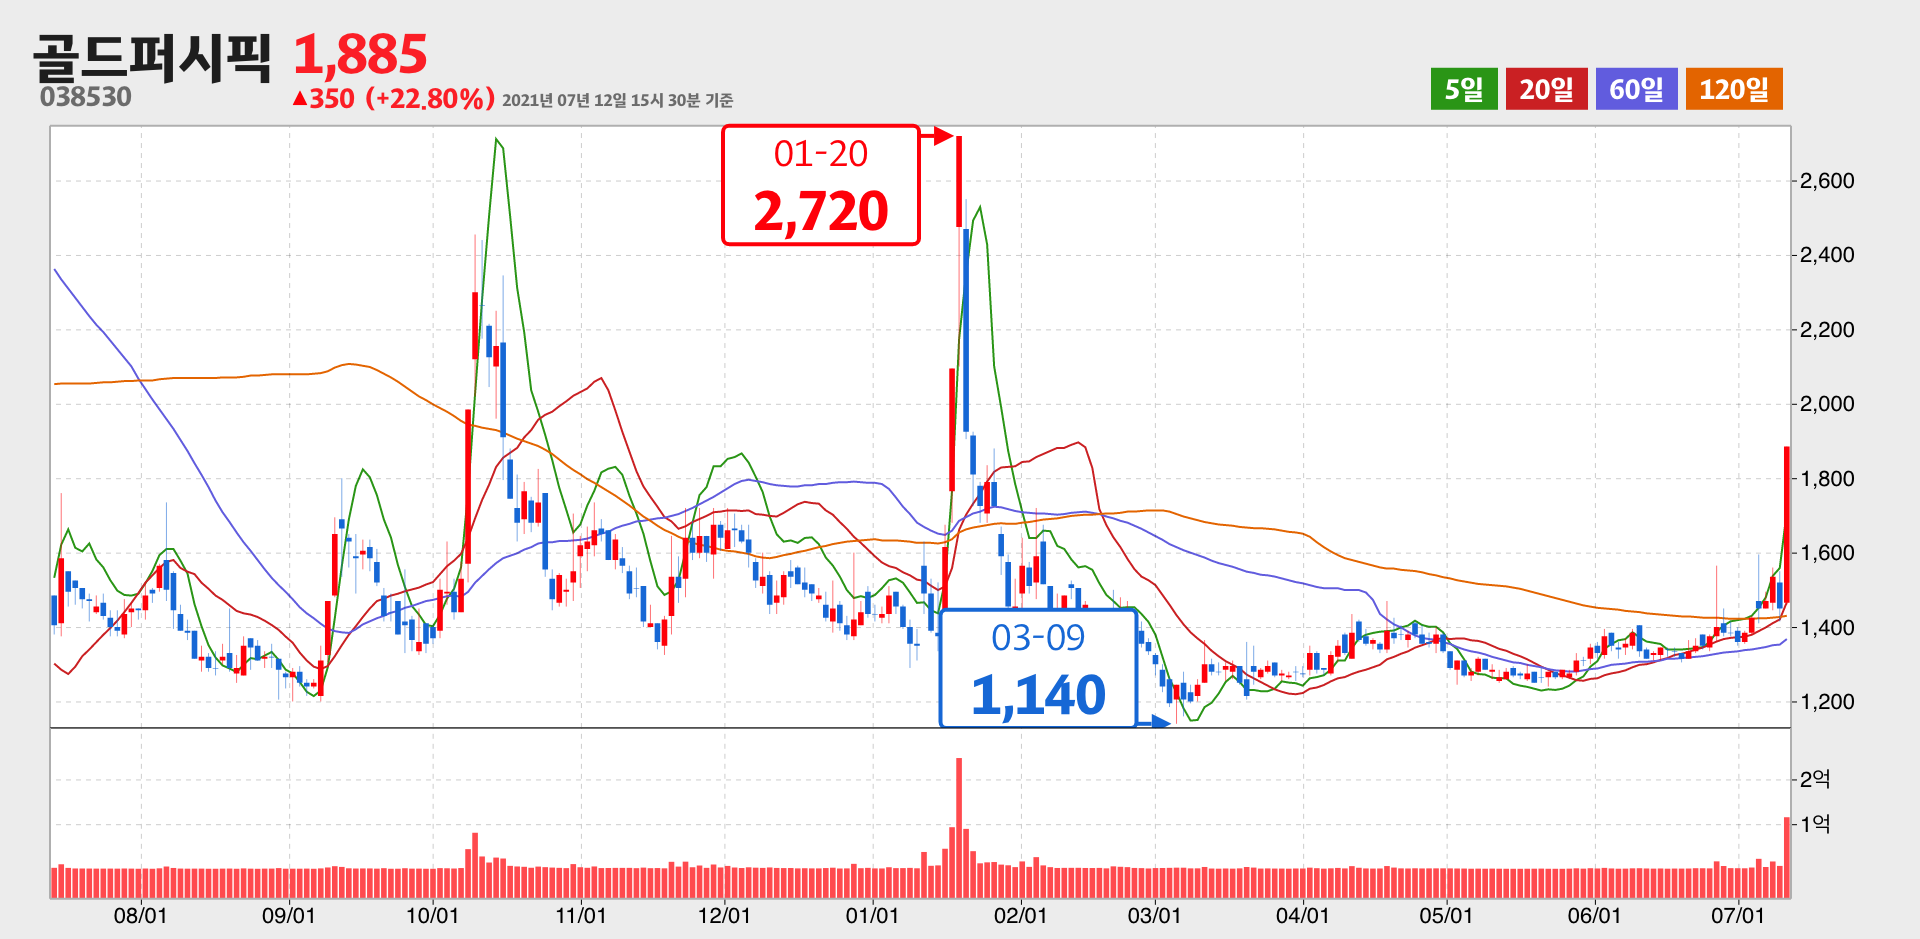Click the 20일 moving average legend
The width and height of the screenshot is (1920, 939).
pyautogui.click(x=1546, y=89)
